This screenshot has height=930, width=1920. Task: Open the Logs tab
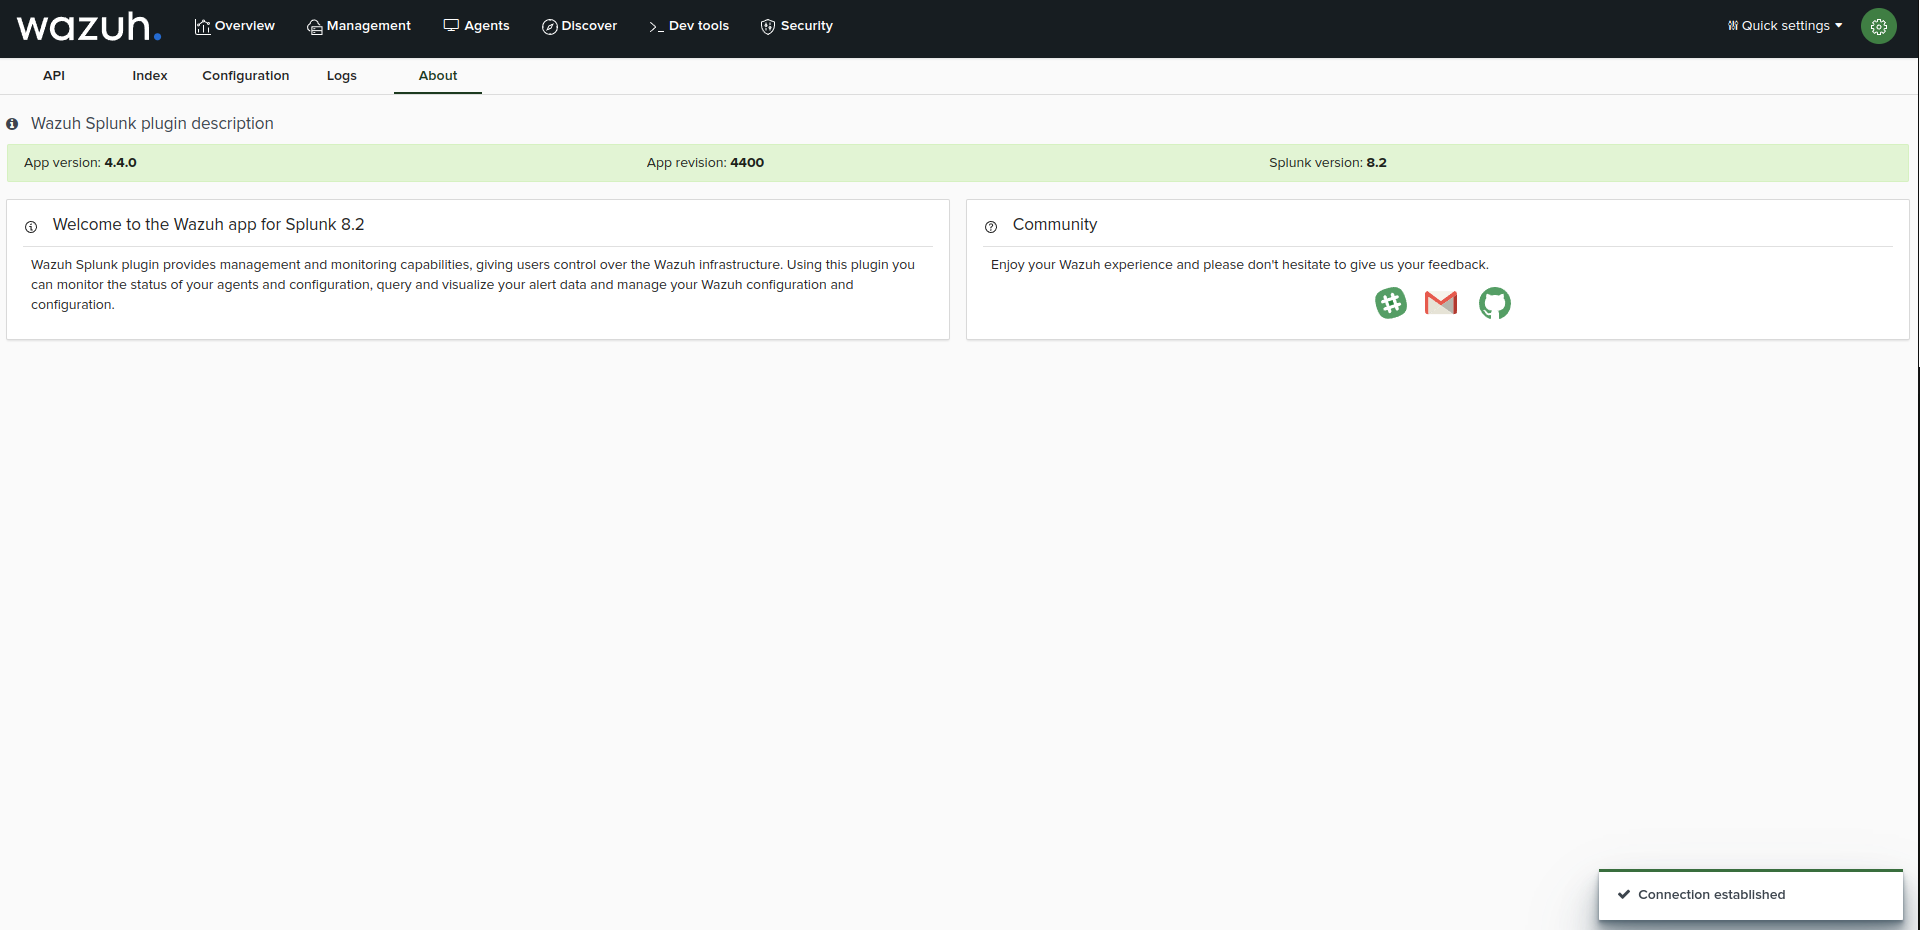(341, 75)
